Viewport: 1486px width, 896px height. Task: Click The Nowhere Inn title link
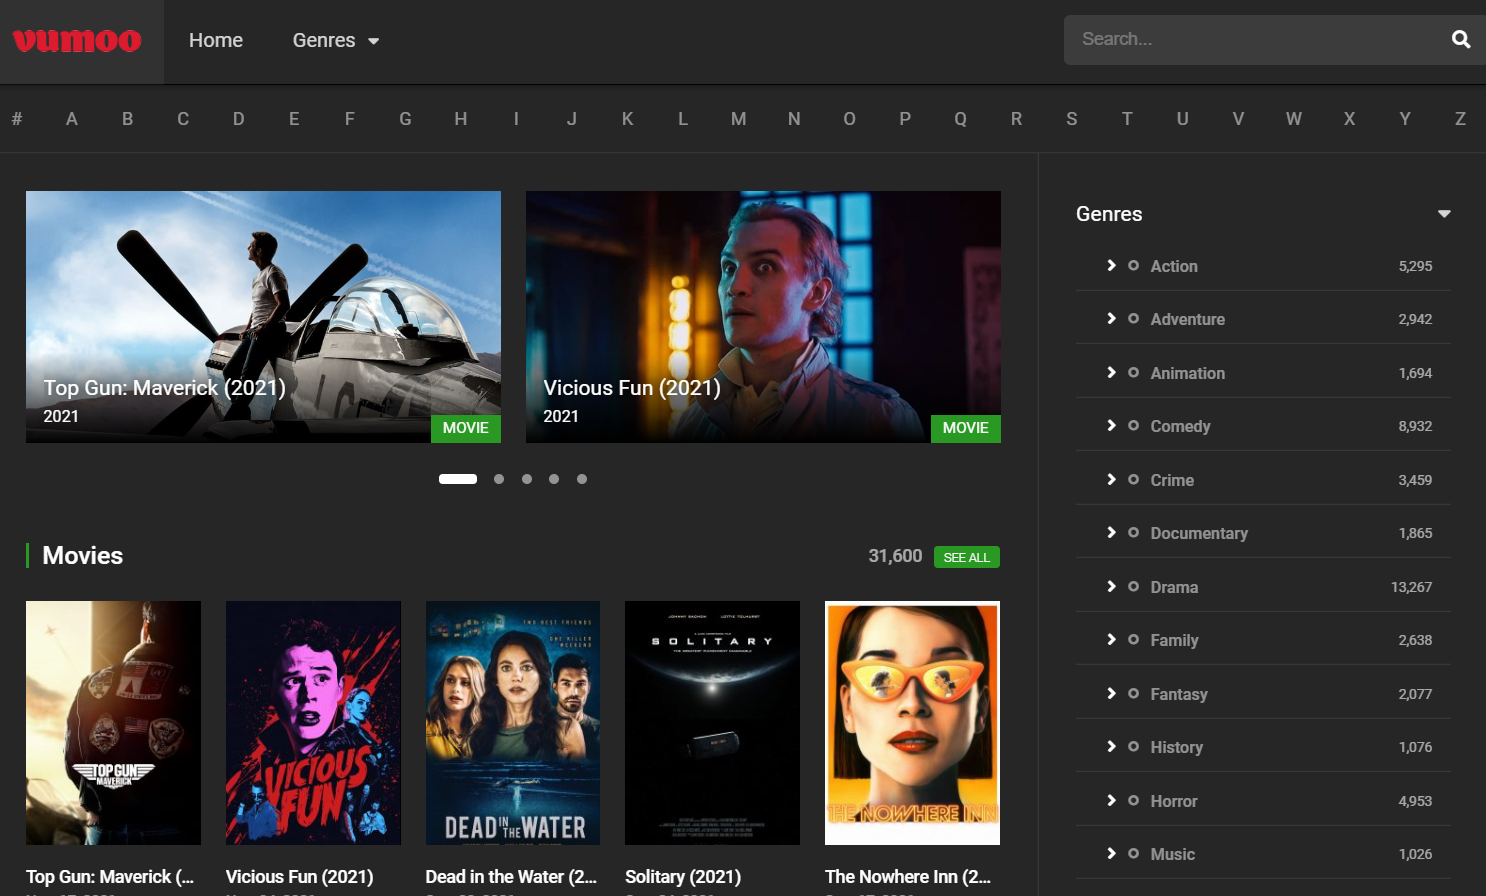(x=908, y=877)
